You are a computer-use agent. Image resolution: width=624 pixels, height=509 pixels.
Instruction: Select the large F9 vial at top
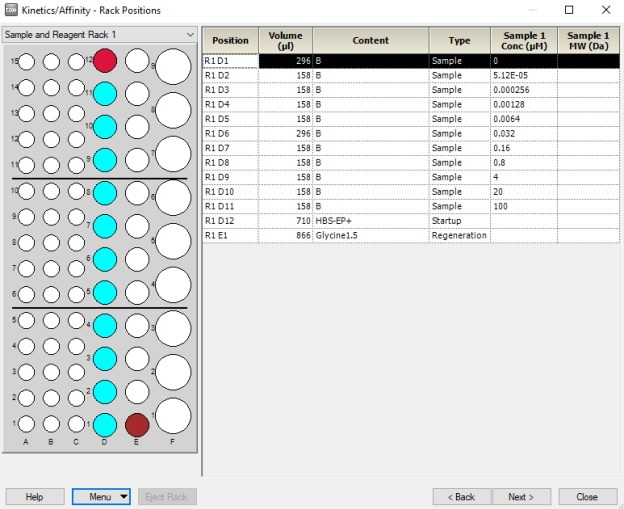173,67
